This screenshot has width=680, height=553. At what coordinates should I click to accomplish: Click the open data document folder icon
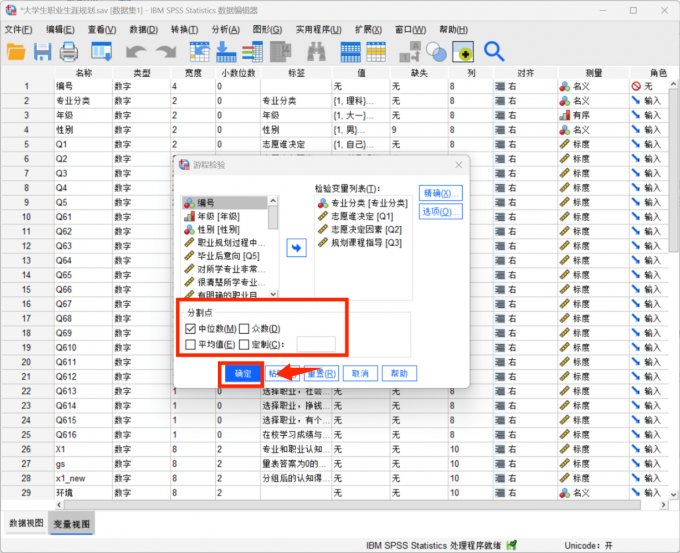(x=16, y=52)
